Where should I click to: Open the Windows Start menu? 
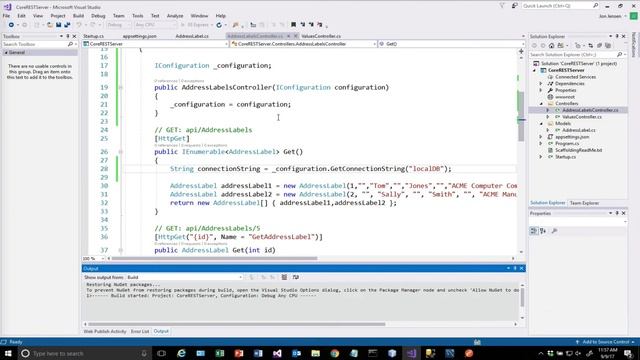pyautogui.click(x=8, y=353)
